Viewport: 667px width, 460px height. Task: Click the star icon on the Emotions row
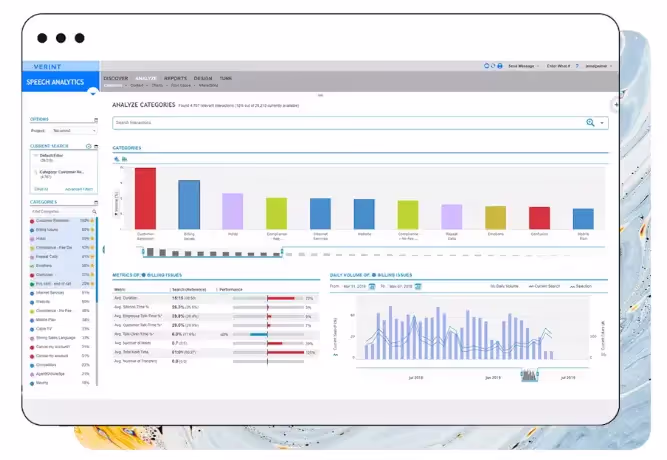[x=92, y=266]
